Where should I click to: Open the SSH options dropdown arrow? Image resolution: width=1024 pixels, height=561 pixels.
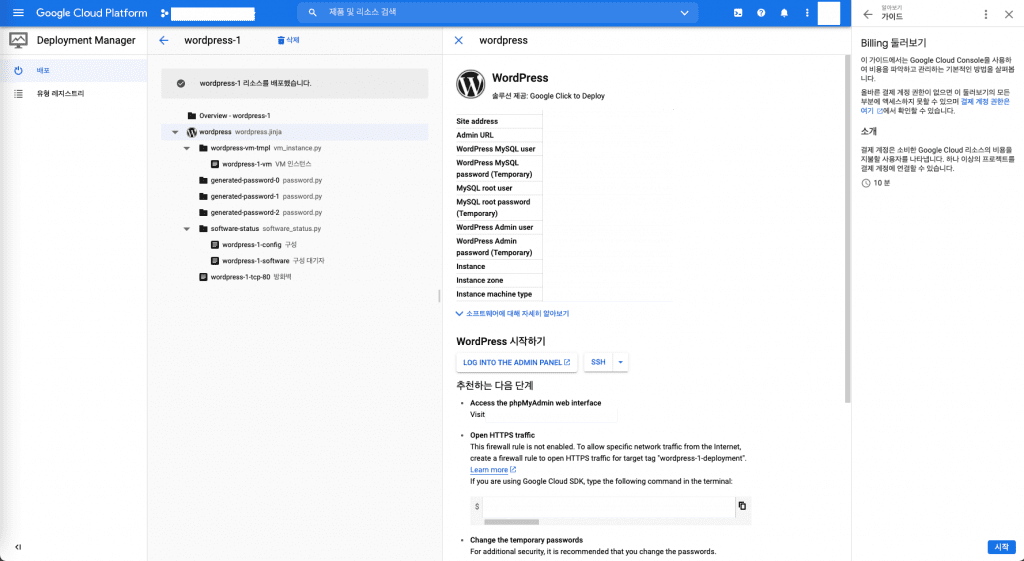[620, 362]
